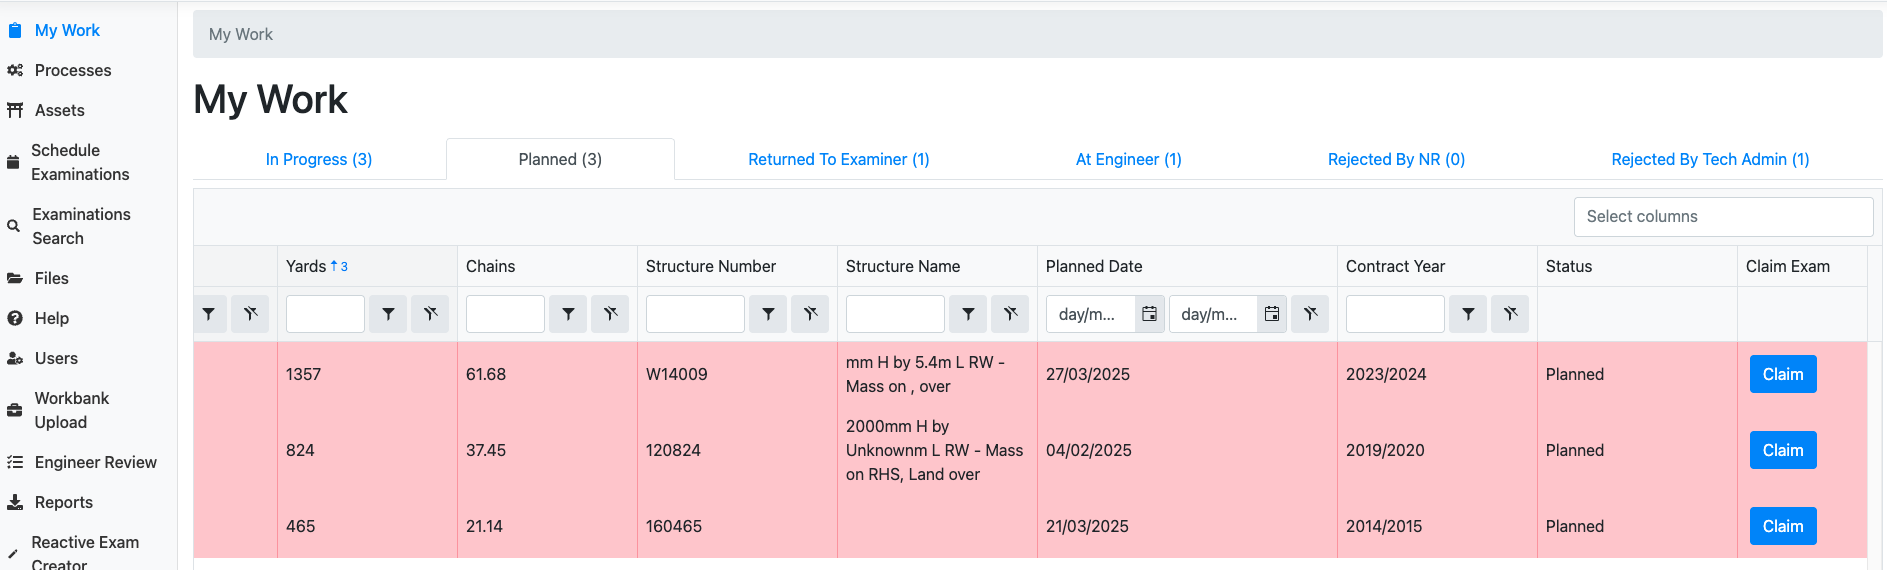Image resolution: width=1887 pixels, height=570 pixels.
Task: Clear the Planned Date filter
Action: pyautogui.click(x=1310, y=314)
